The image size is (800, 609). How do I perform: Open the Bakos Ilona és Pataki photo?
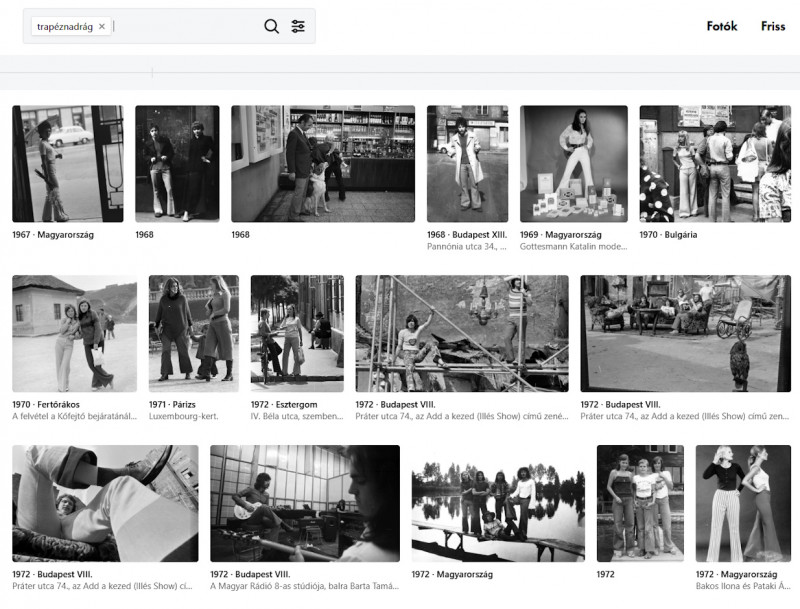click(743, 503)
